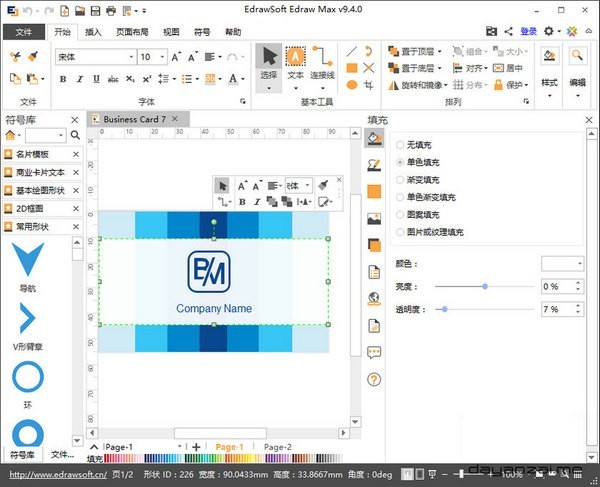Choose the 渐变填充 radio option
This screenshot has height=487, width=600.
click(401, 179)
